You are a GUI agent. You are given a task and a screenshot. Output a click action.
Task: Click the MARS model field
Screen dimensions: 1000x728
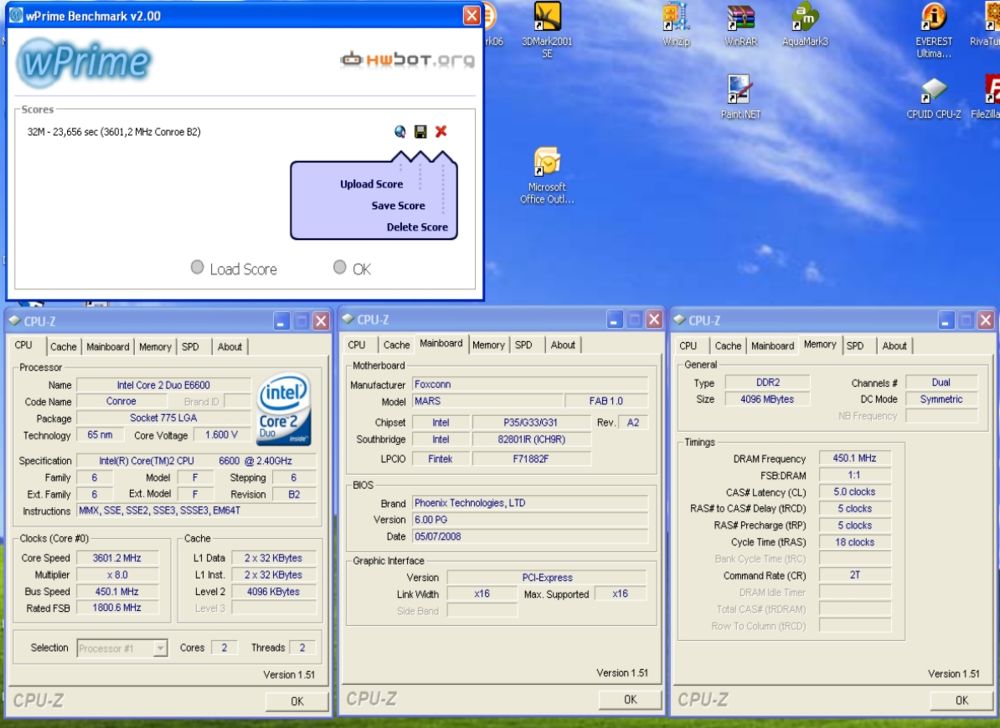(x=488, y=401)
